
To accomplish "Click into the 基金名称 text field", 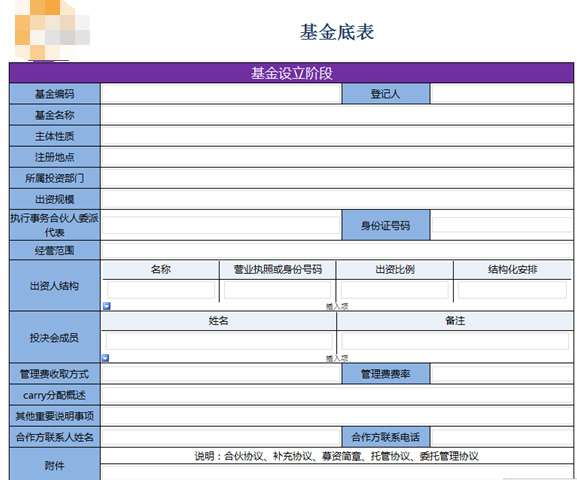I will [x=337, y=115].
